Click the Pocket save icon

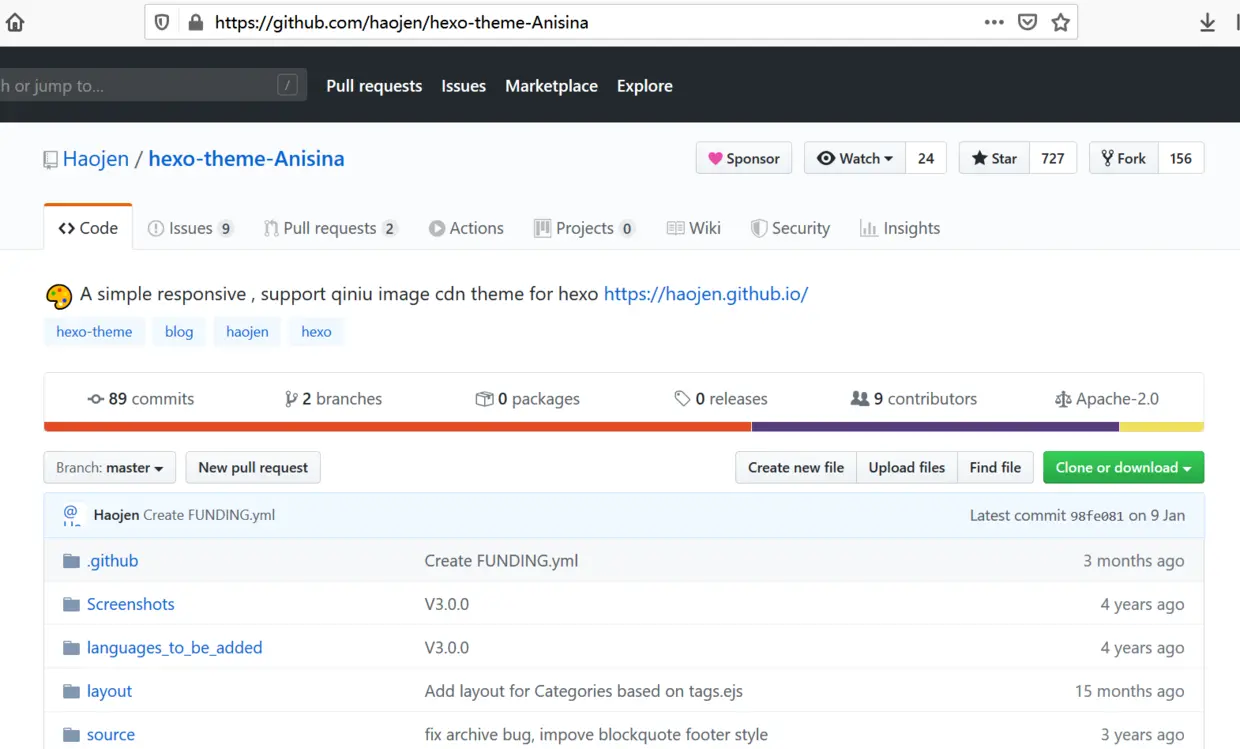(1027, 22)
